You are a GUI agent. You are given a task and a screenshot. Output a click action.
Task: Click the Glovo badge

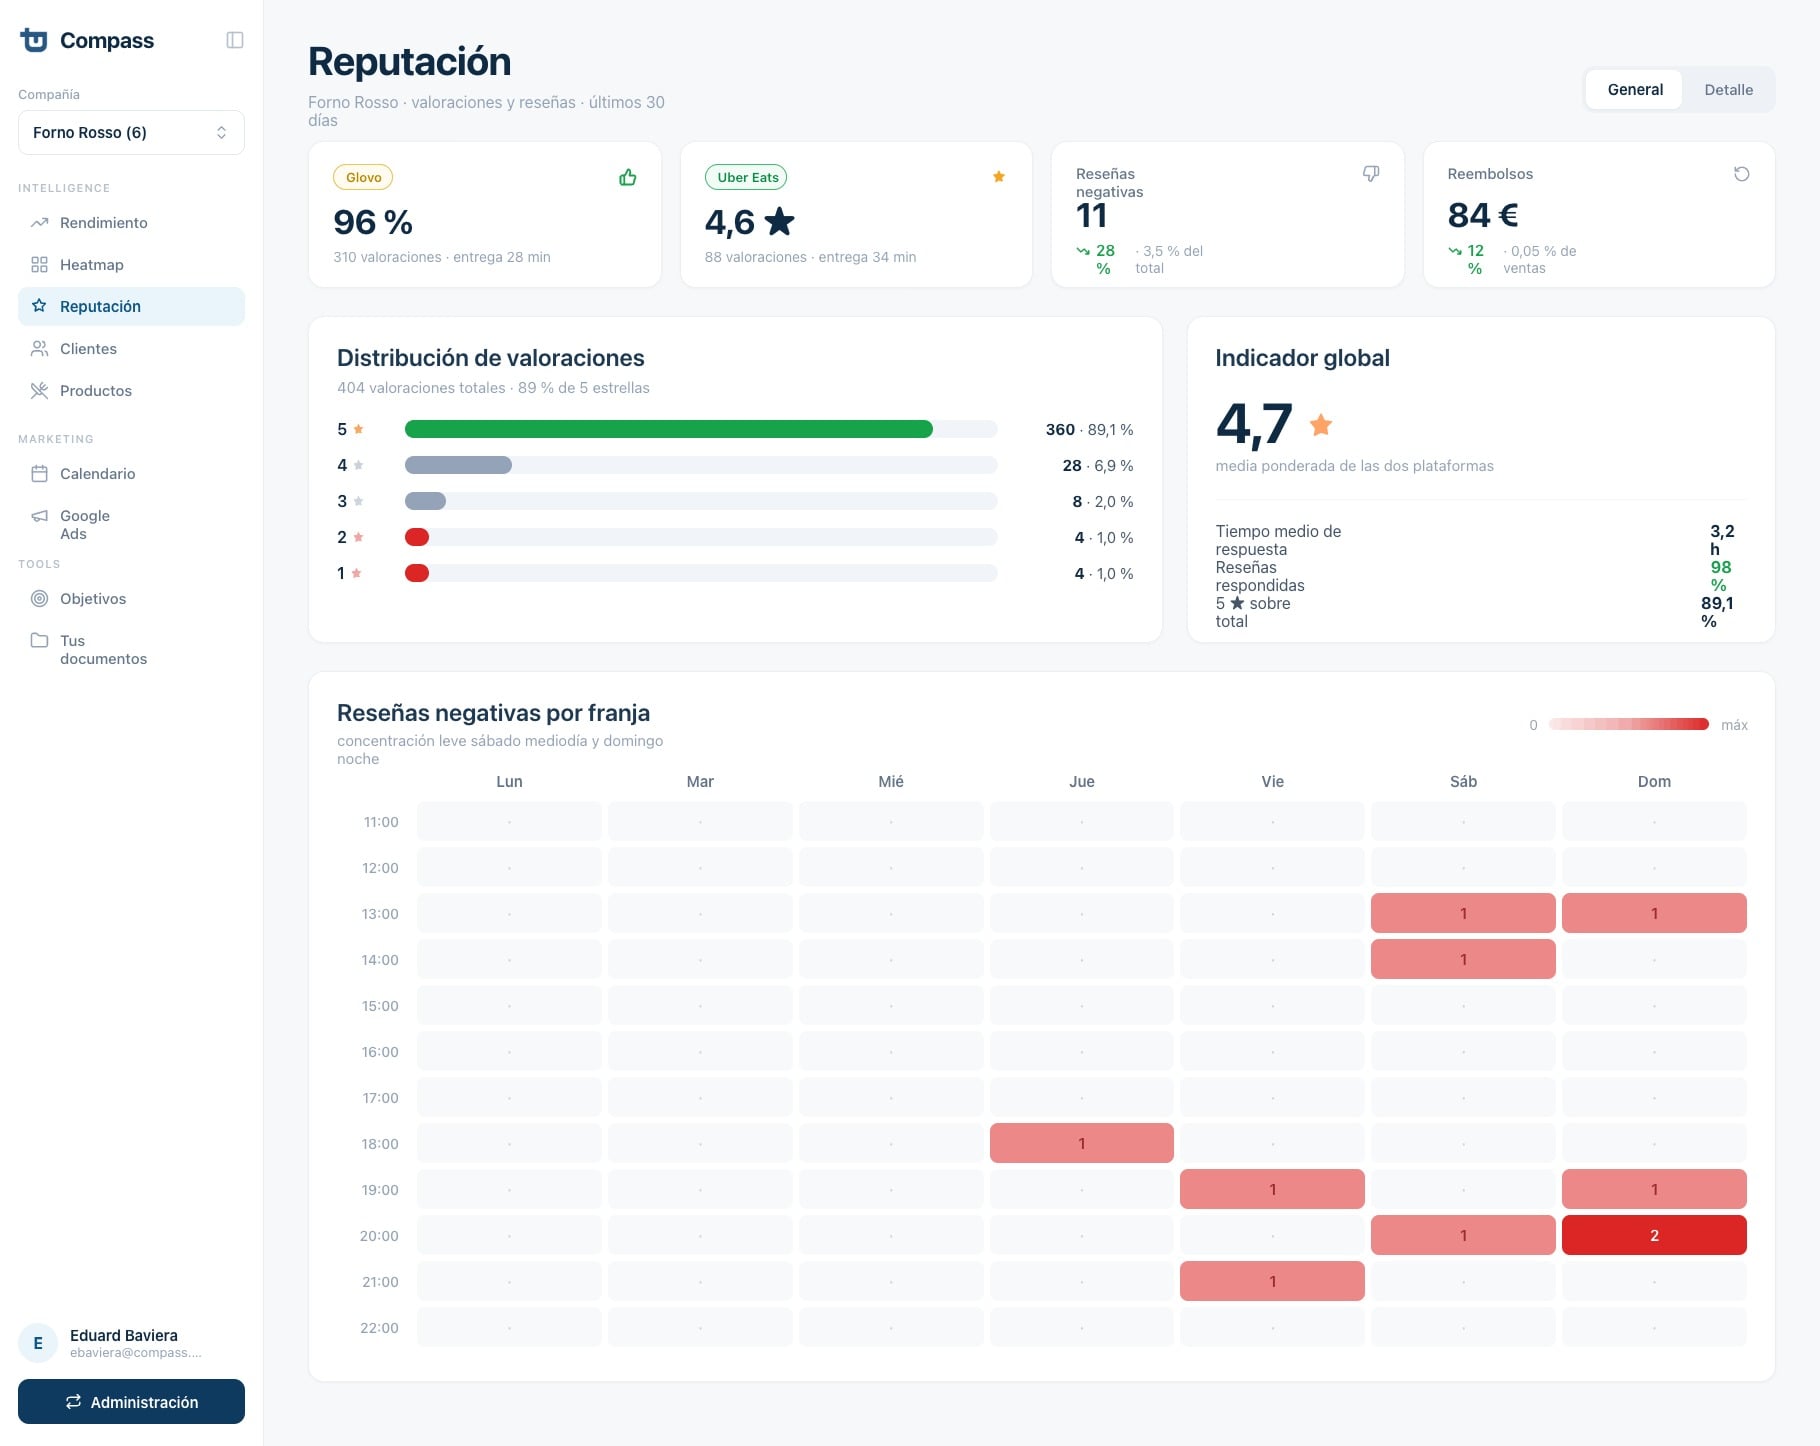[x=363, y=177]
